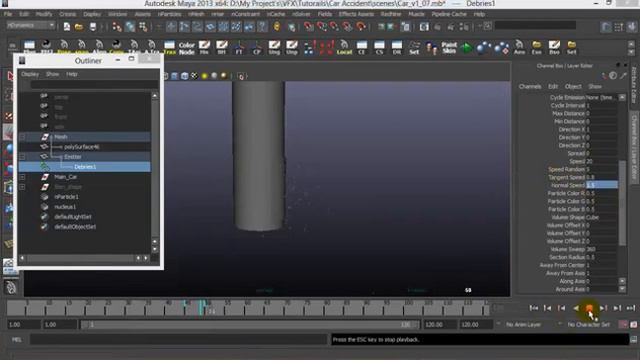The image size is (640, 360).
Task: Click the Set shelf icon next to OR
Action: tap(414, 48)
